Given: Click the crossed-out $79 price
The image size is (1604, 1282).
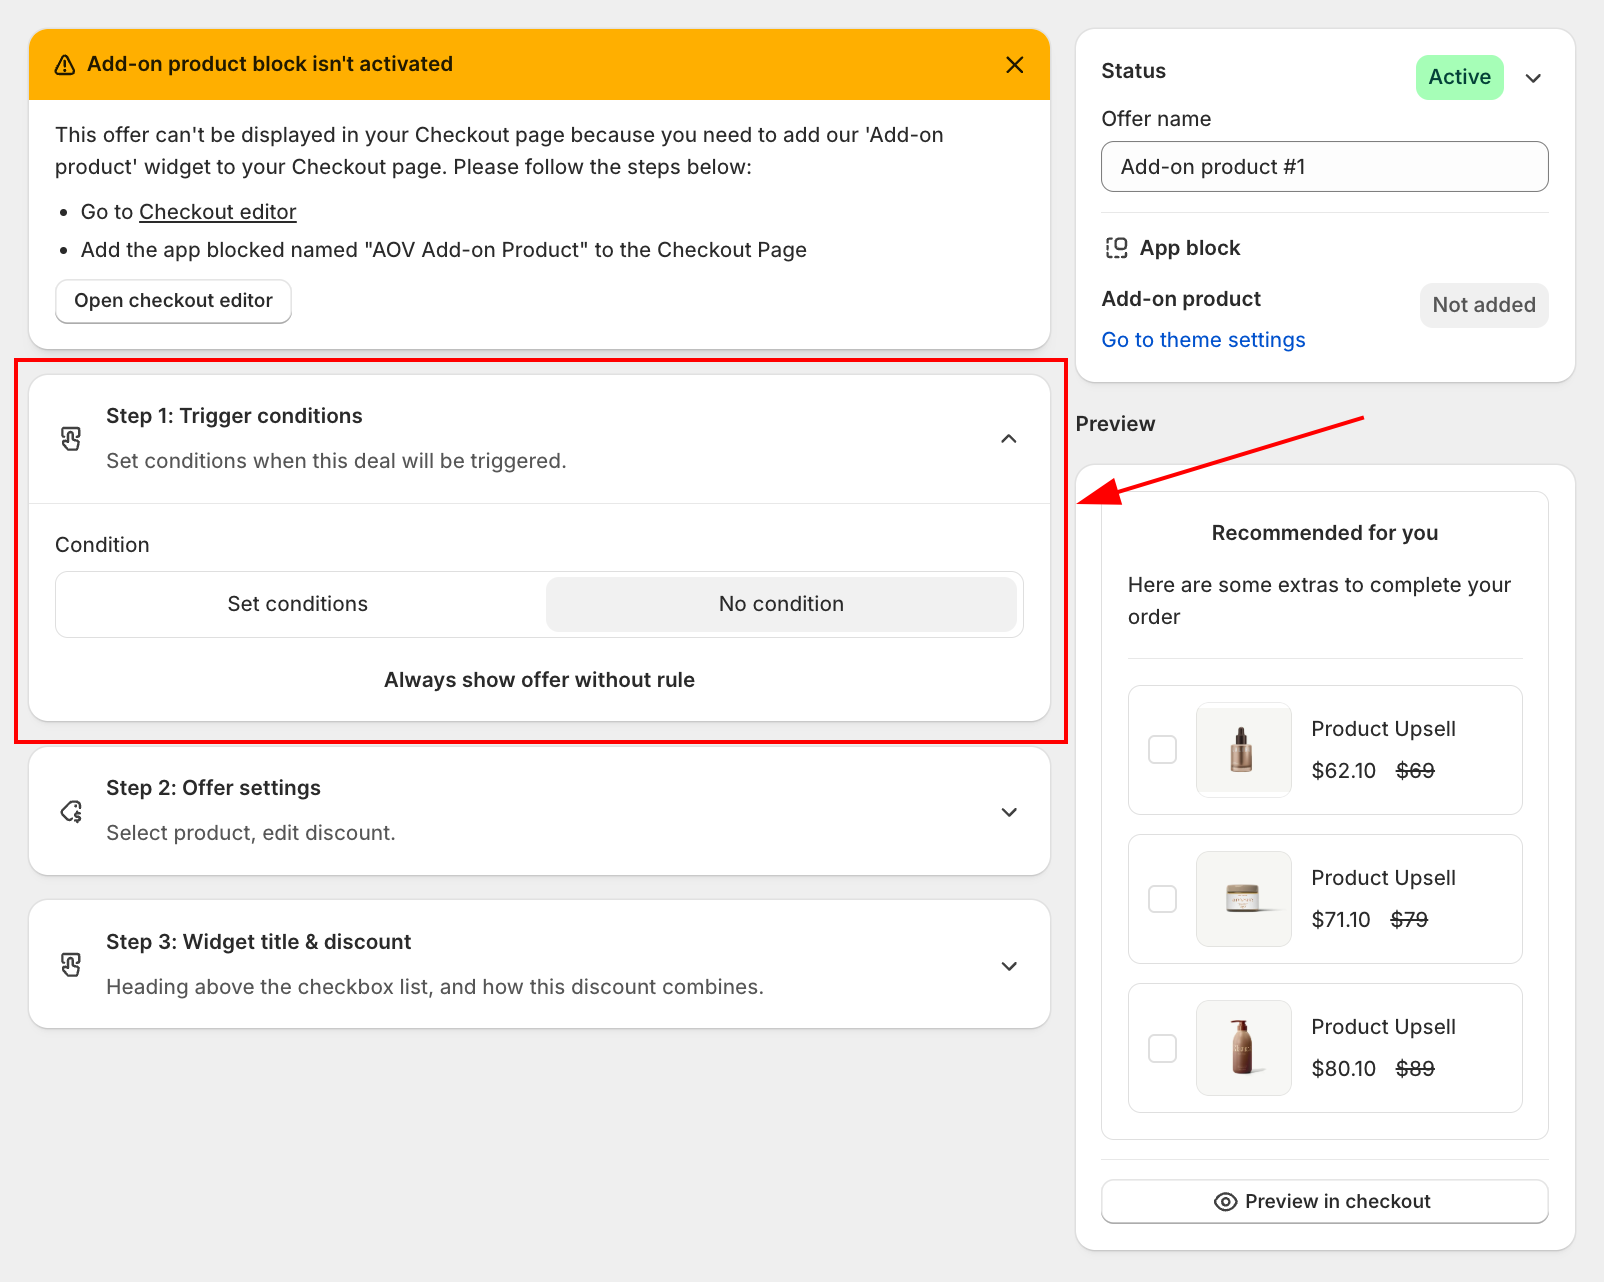Looking at the screenshot, I should click(x=1409, y=920).
